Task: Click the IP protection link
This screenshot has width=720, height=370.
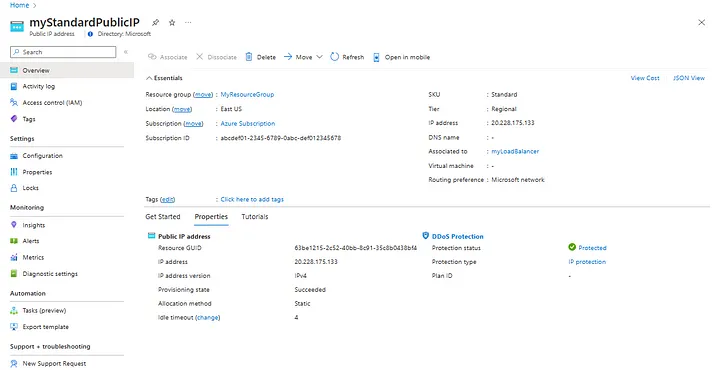Action: coord(587,262)
